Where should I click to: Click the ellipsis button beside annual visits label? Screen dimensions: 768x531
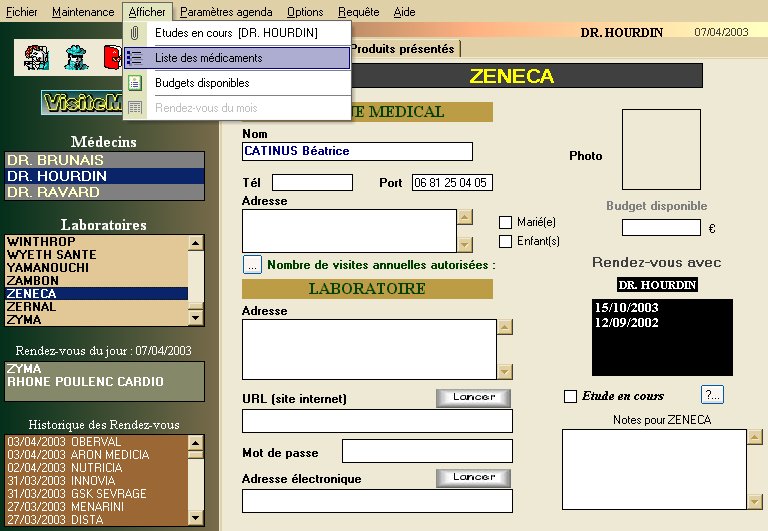pyautogui.click(x=252, y=265)
